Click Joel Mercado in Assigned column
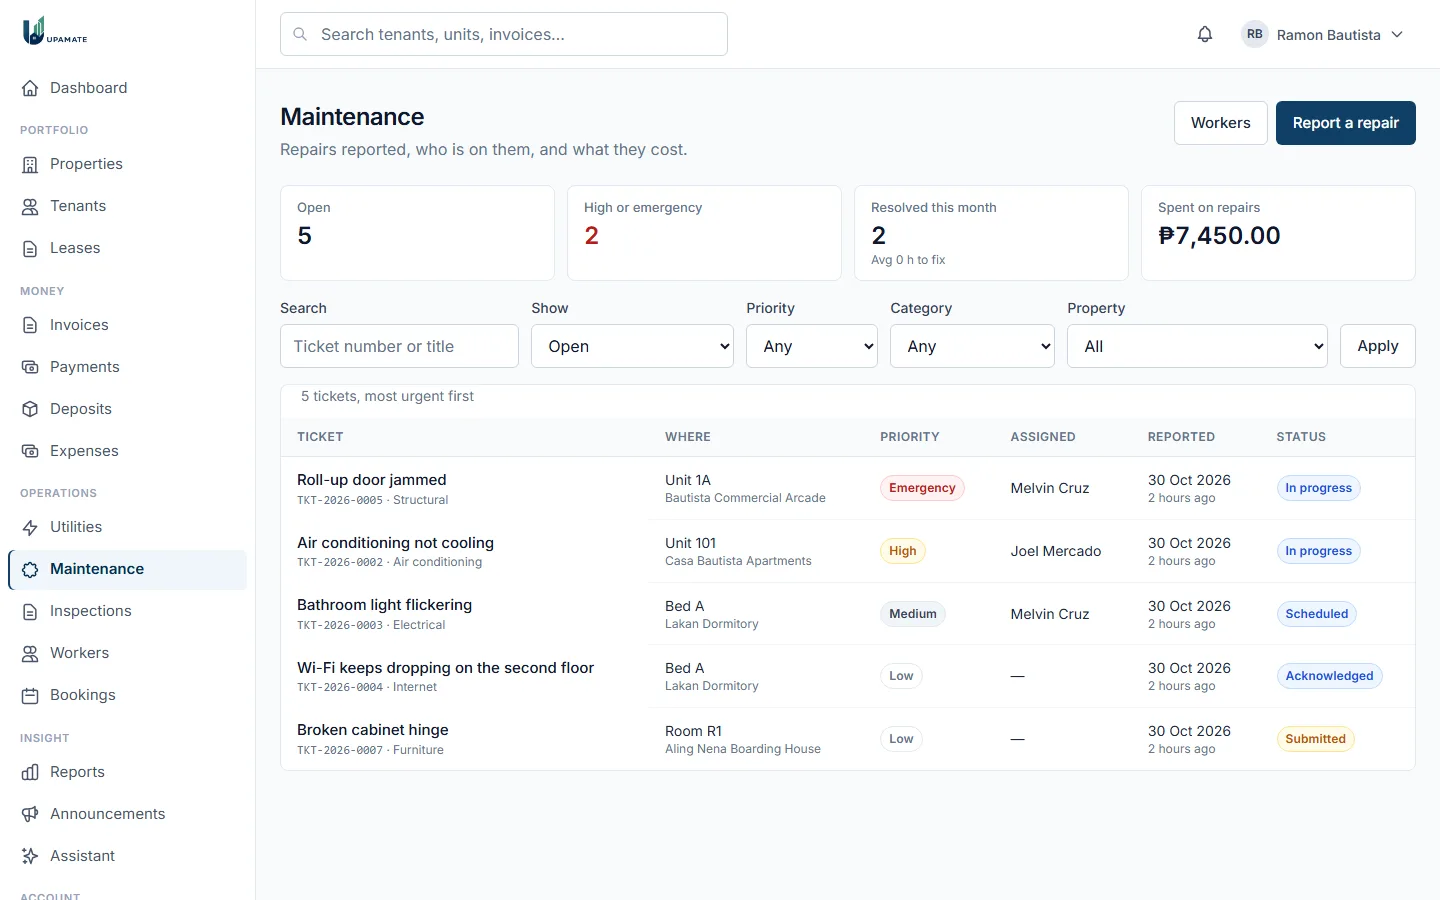The image size is (1440, 900). 1056,551
